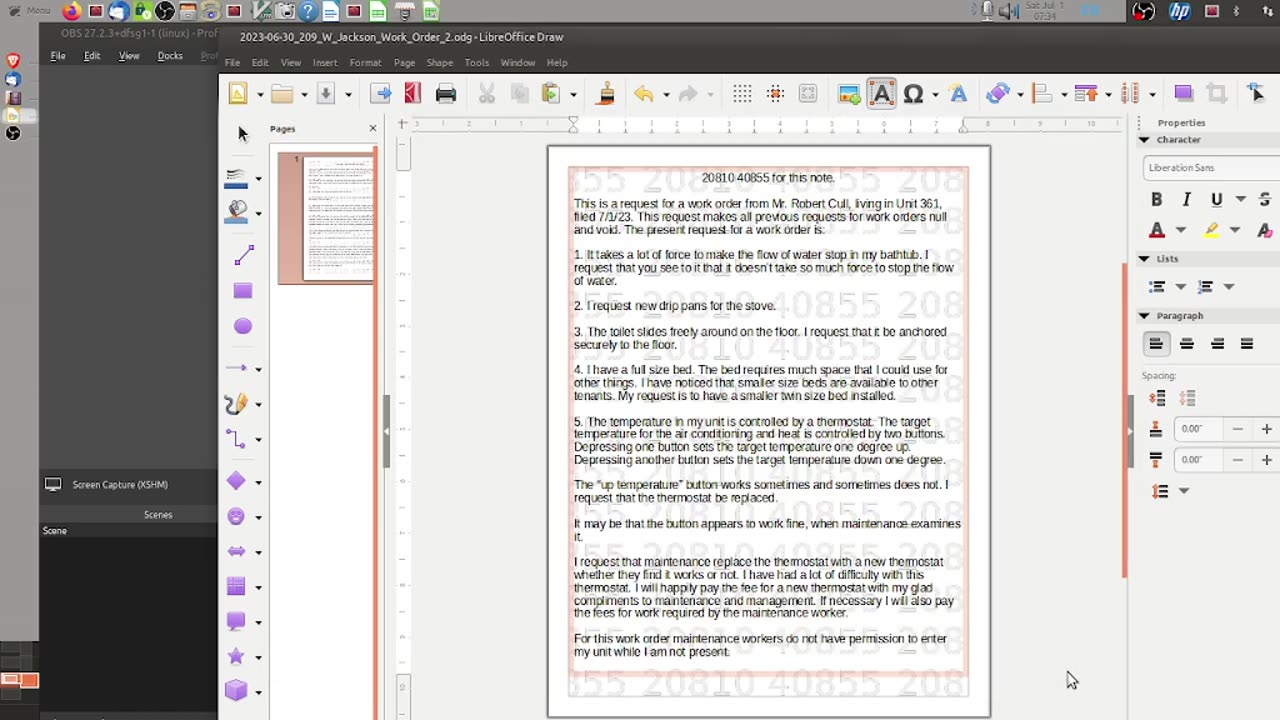Select the Ellipse tool
The image size is (1280, 720).
point(243,326)
